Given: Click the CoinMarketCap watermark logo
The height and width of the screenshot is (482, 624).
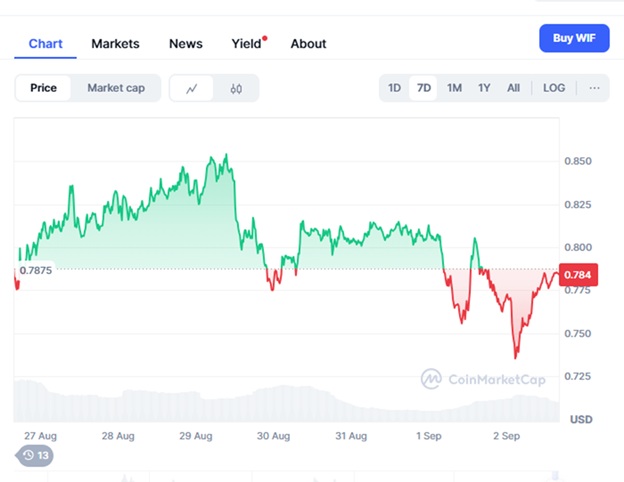Looking at the screenshot, I should click(432, 379).
